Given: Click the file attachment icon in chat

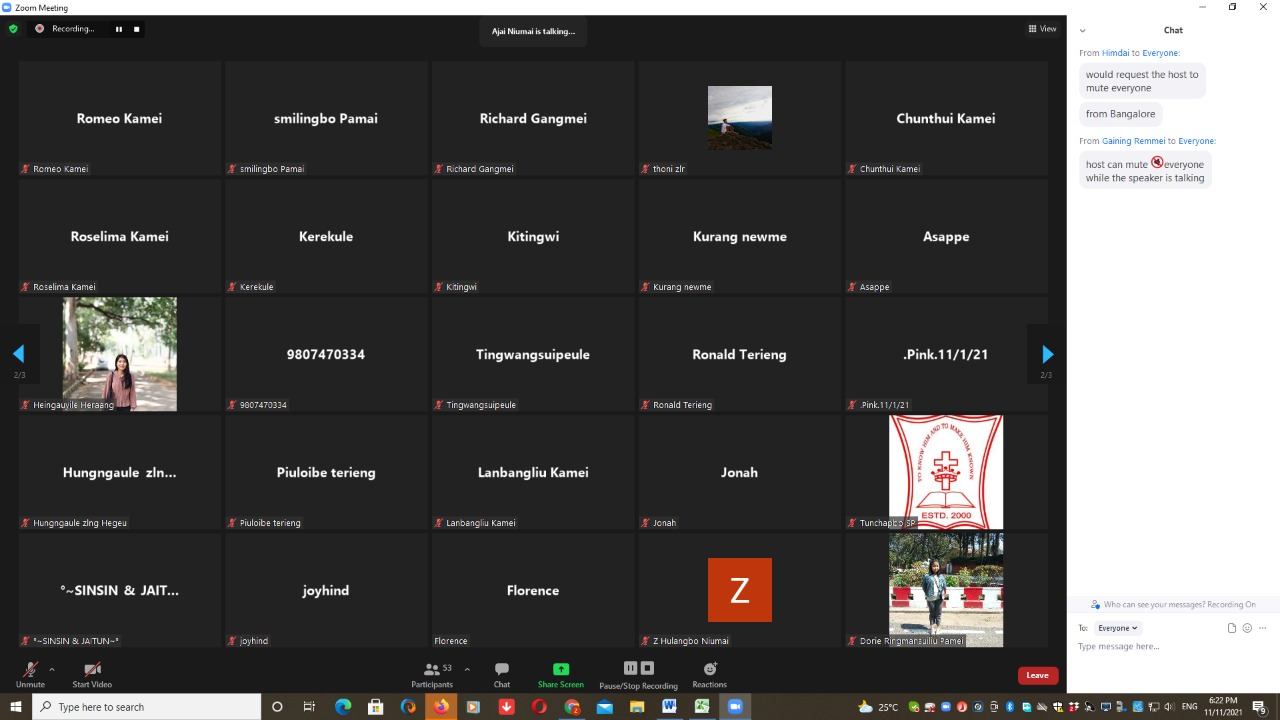Looking at the screenshot, I should click(x=1232, y=628).
